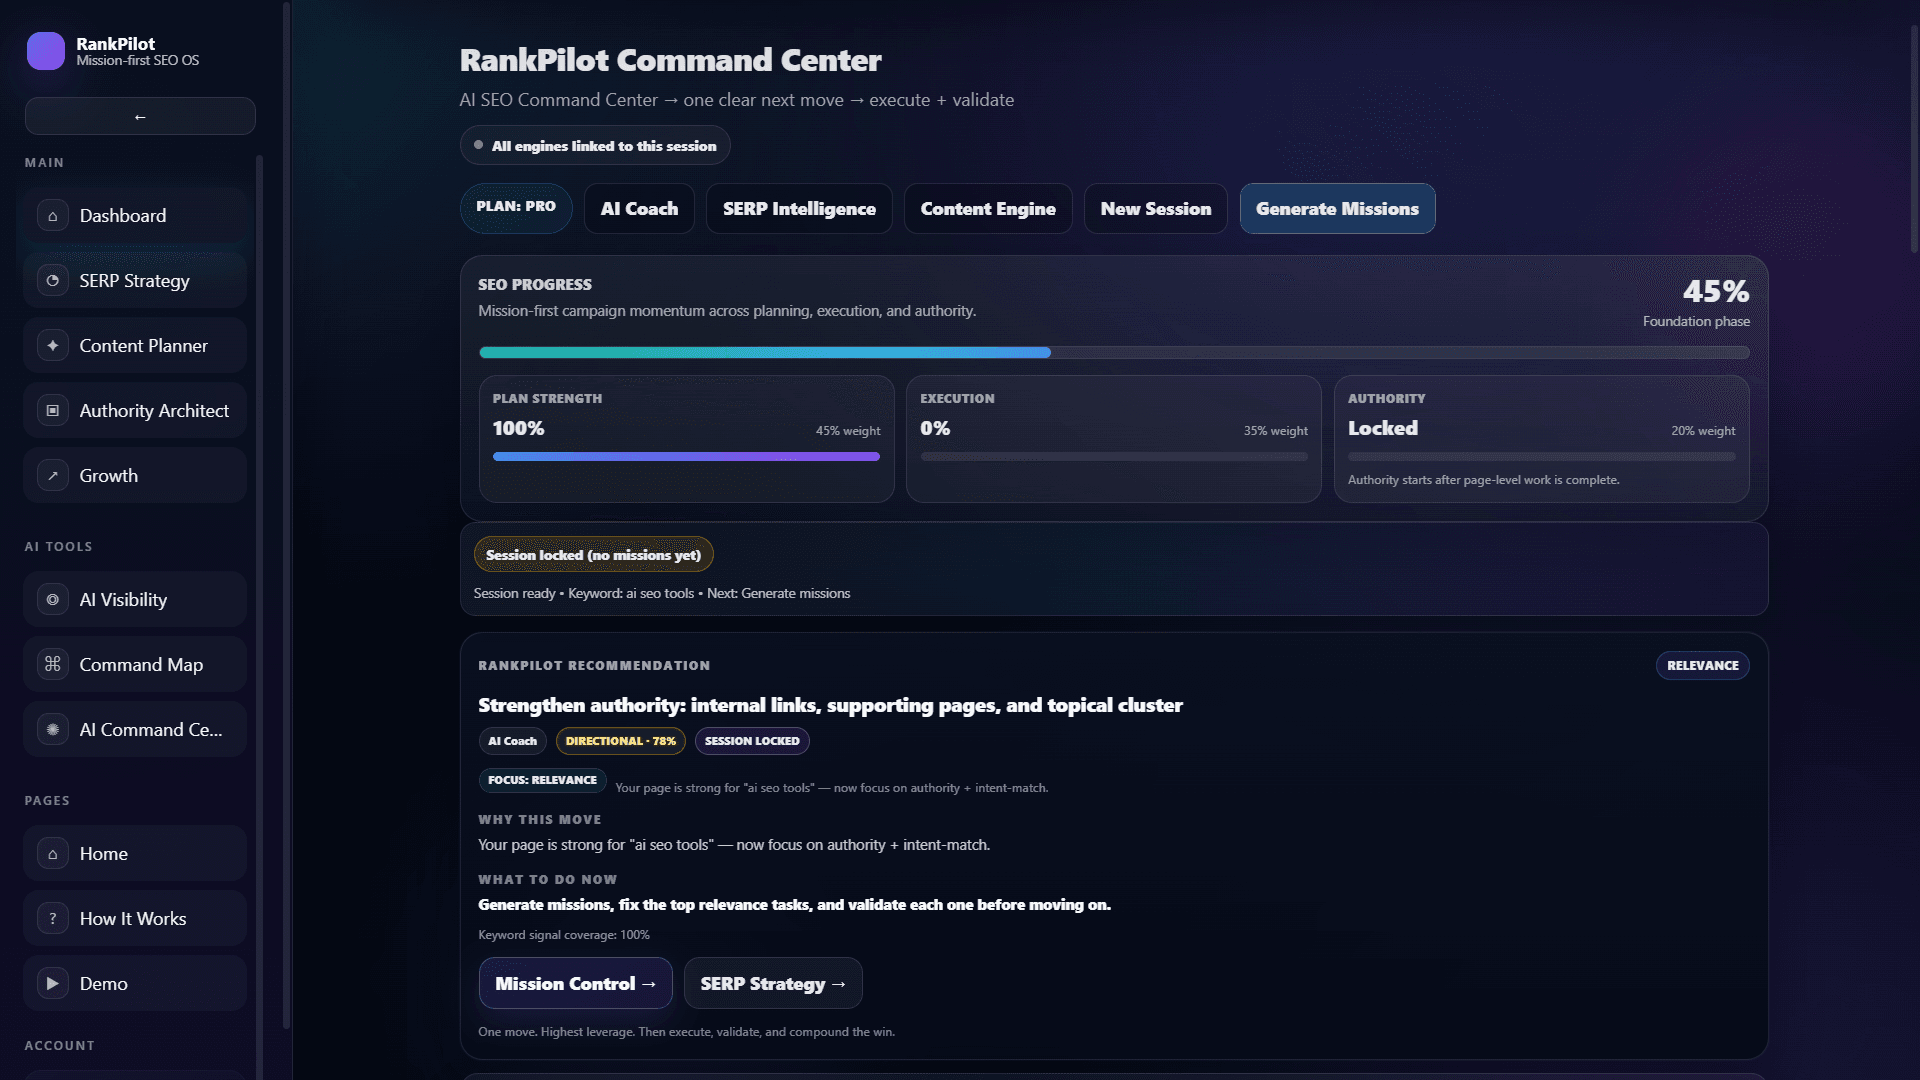Image resolution: width=1920 pixels, height=1080 pixels.
Task: Open Command Map using the command icon
Action: tap(52, 663)
